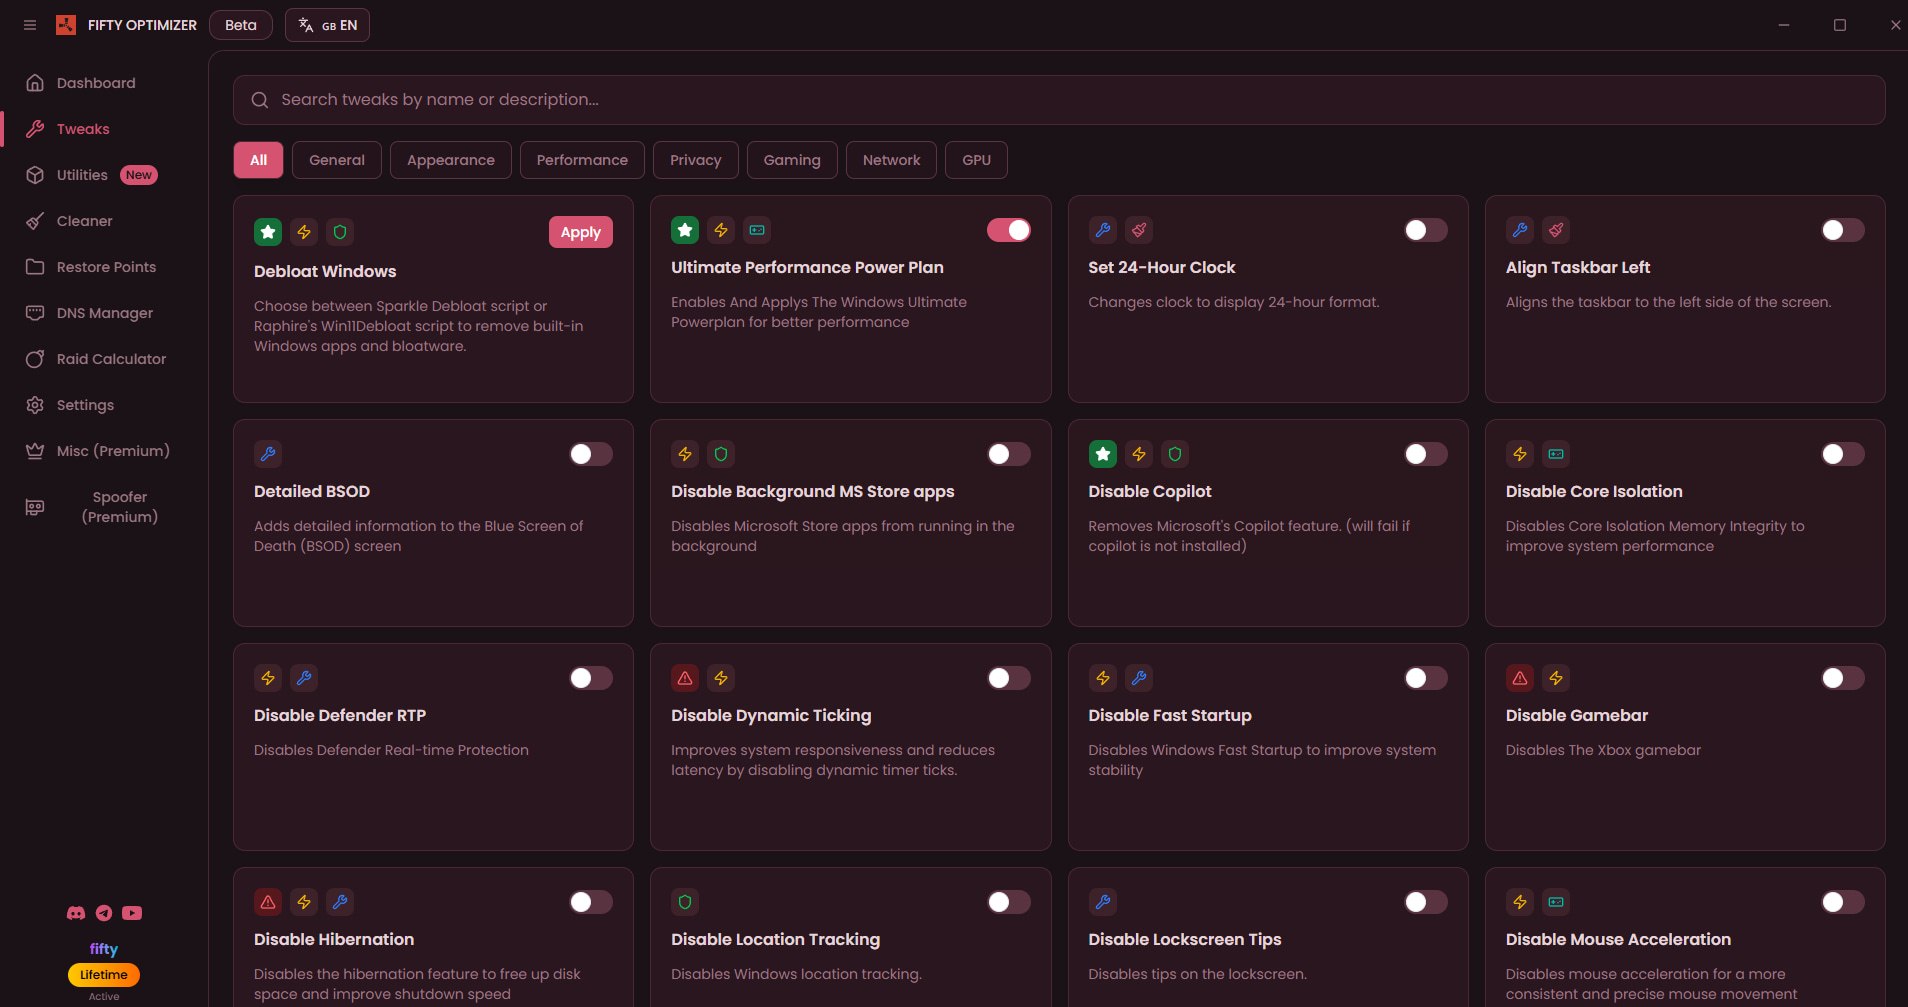Click the lightning badge on Ultimate Performance Power Plan

pos(721,230)
